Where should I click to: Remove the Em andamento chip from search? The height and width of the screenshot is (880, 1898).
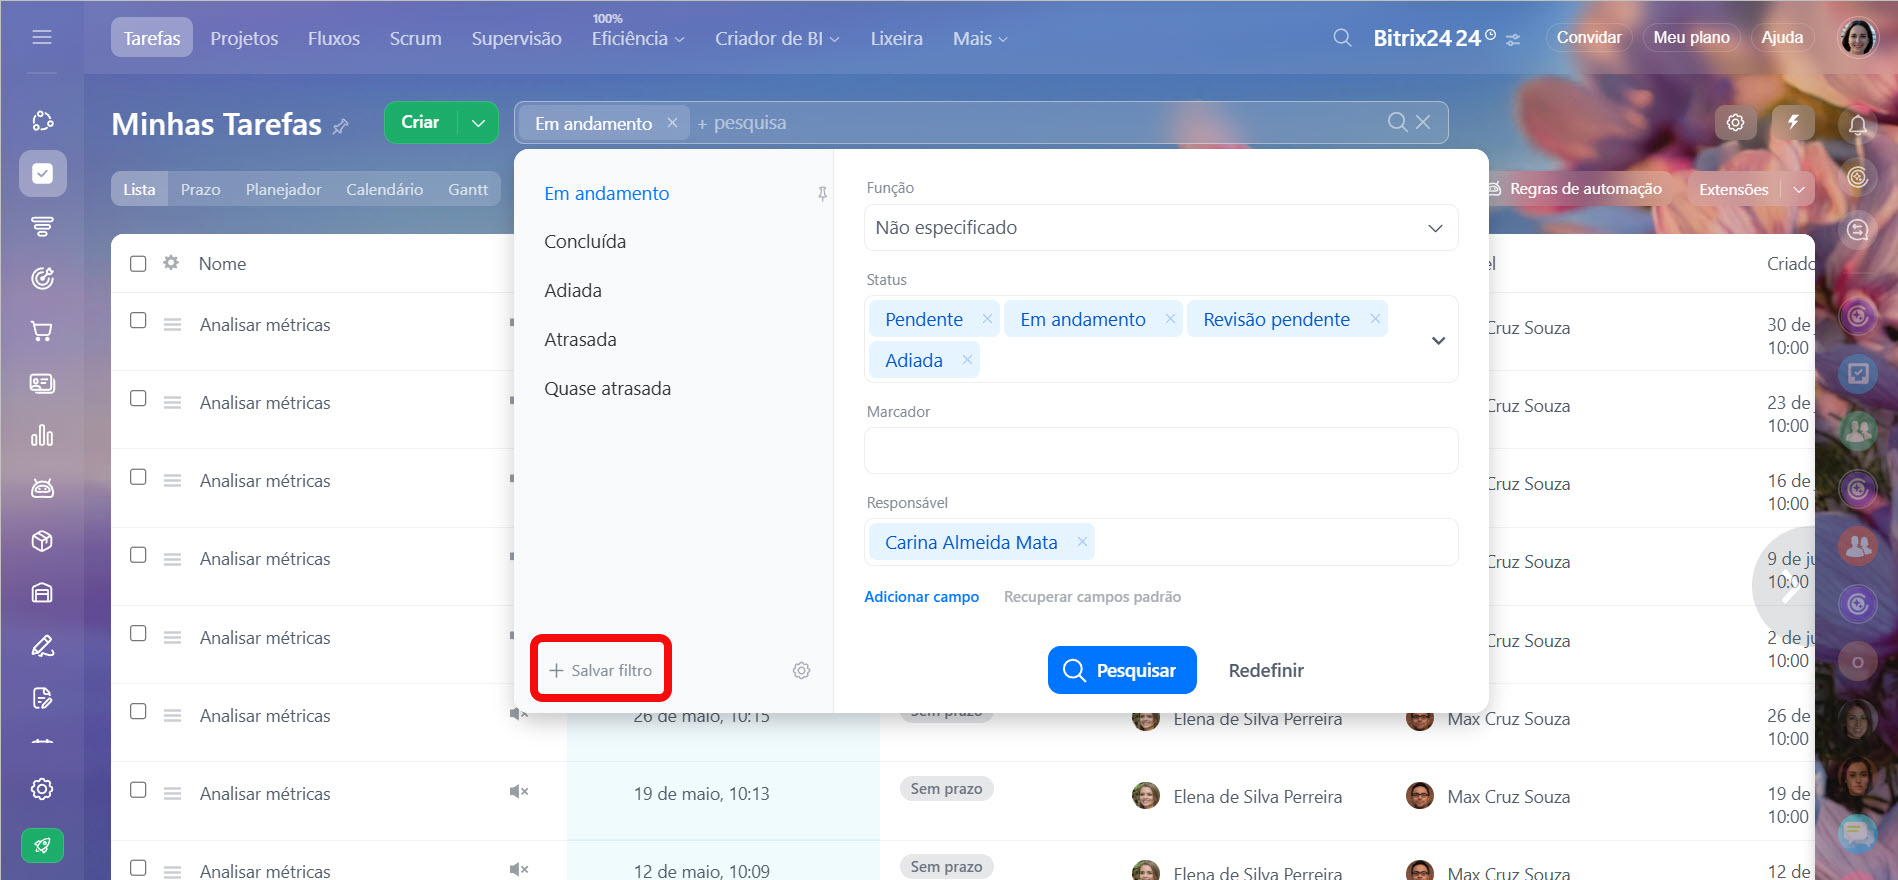[x=672, y=122]
